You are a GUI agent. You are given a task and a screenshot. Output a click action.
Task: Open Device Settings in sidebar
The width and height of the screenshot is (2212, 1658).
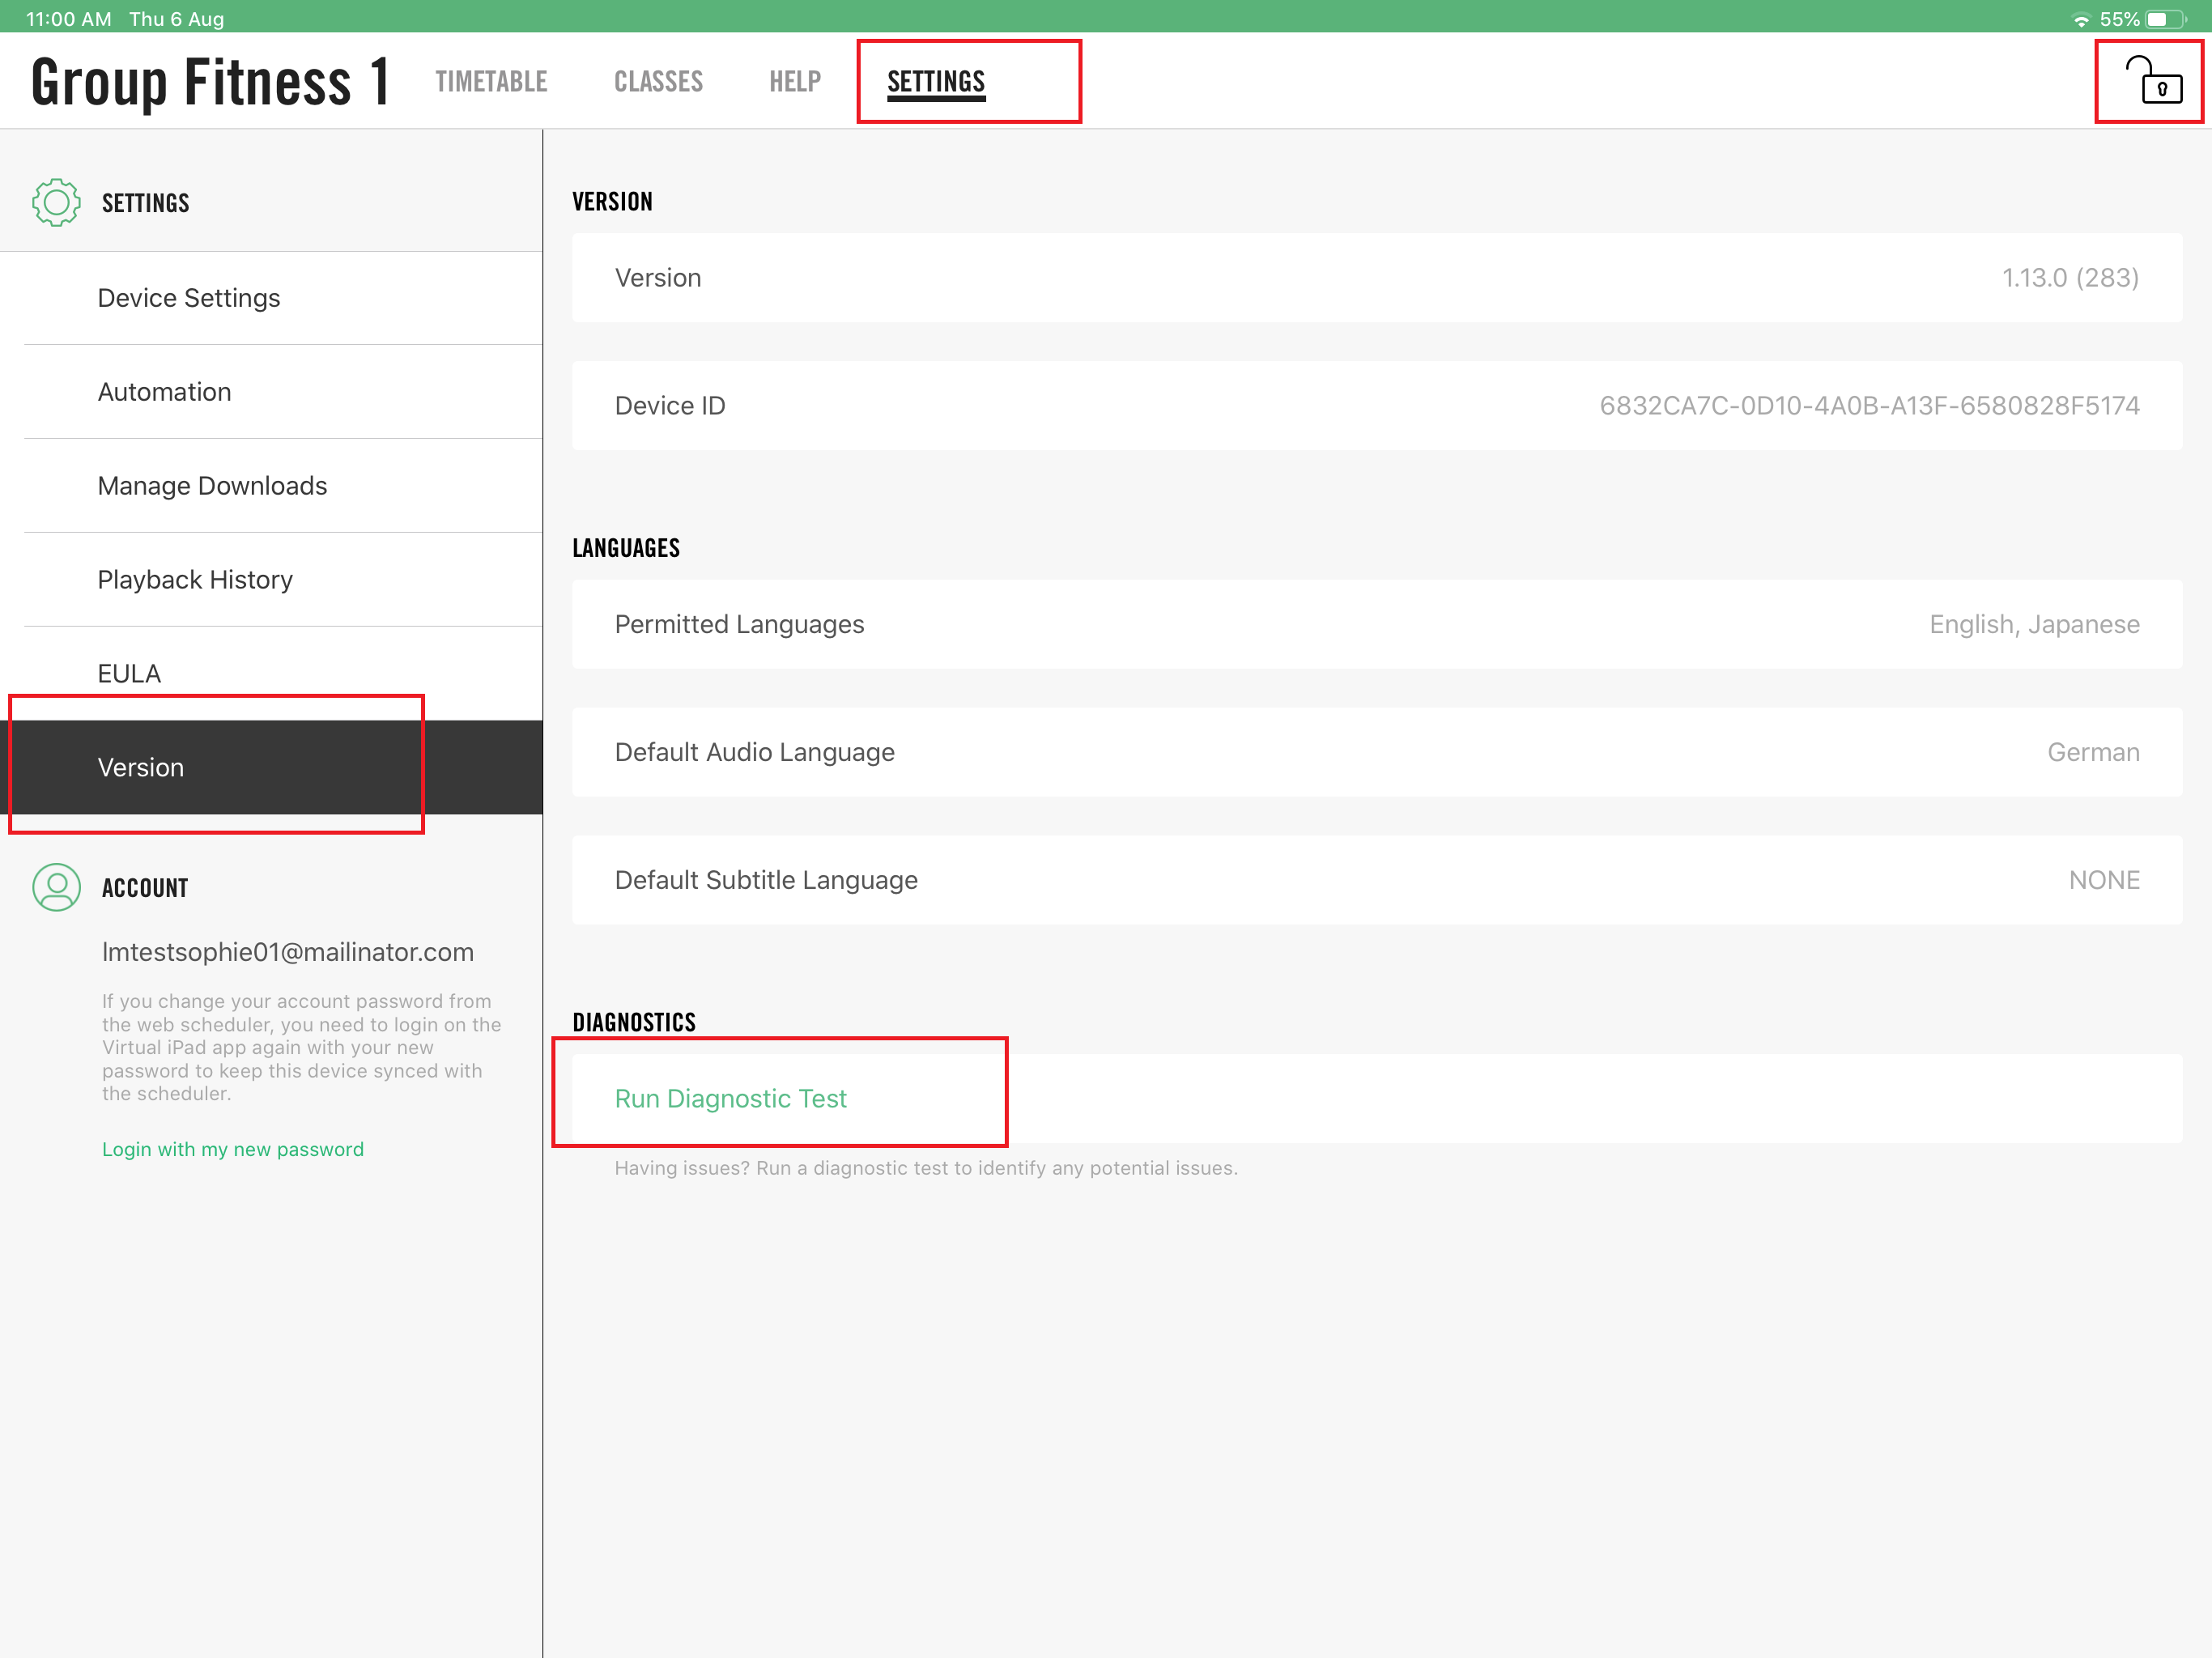[x=189, y=298]
